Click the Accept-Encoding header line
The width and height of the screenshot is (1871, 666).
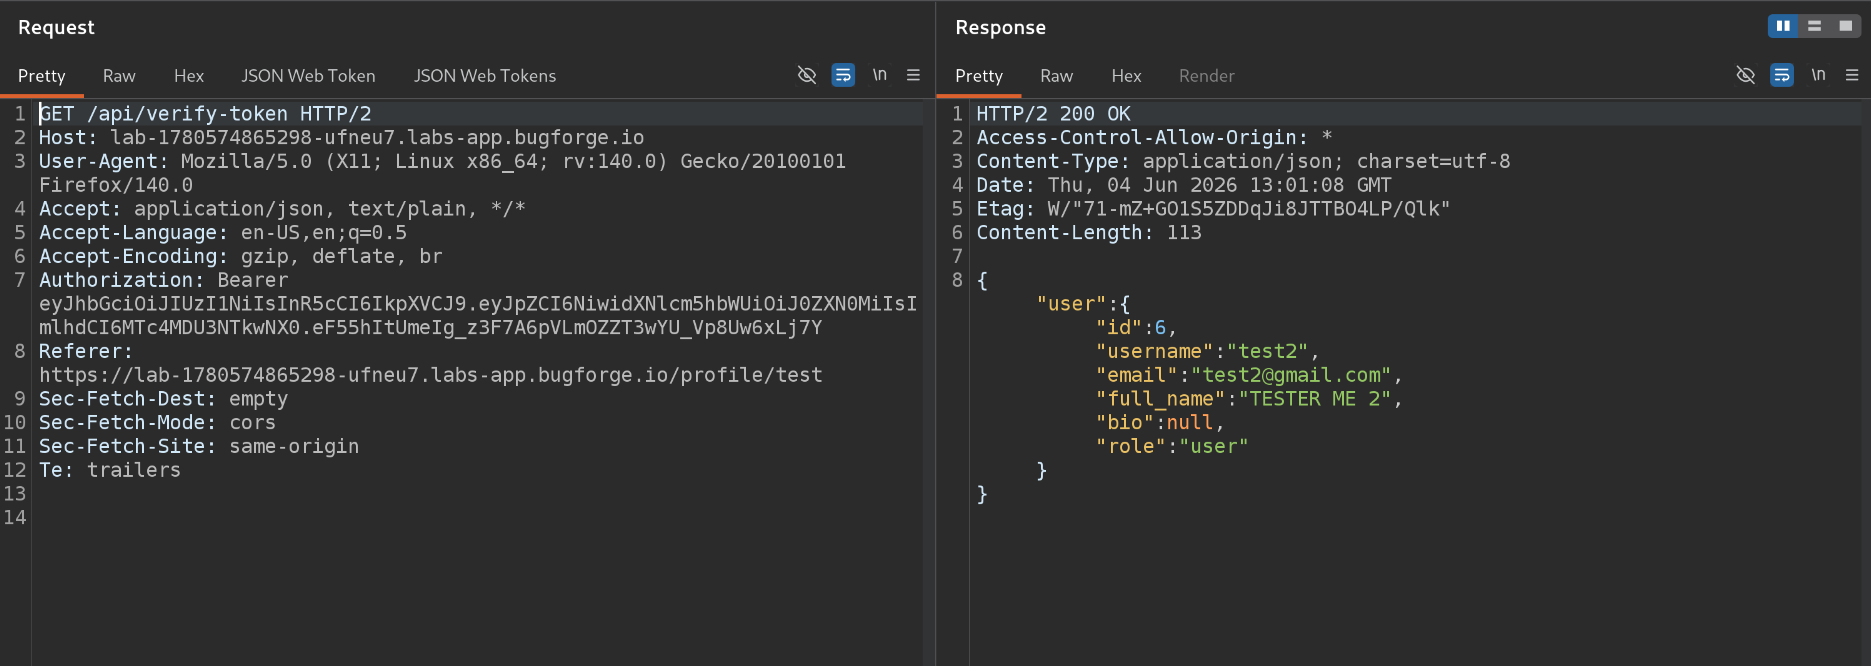pos(240,257)
